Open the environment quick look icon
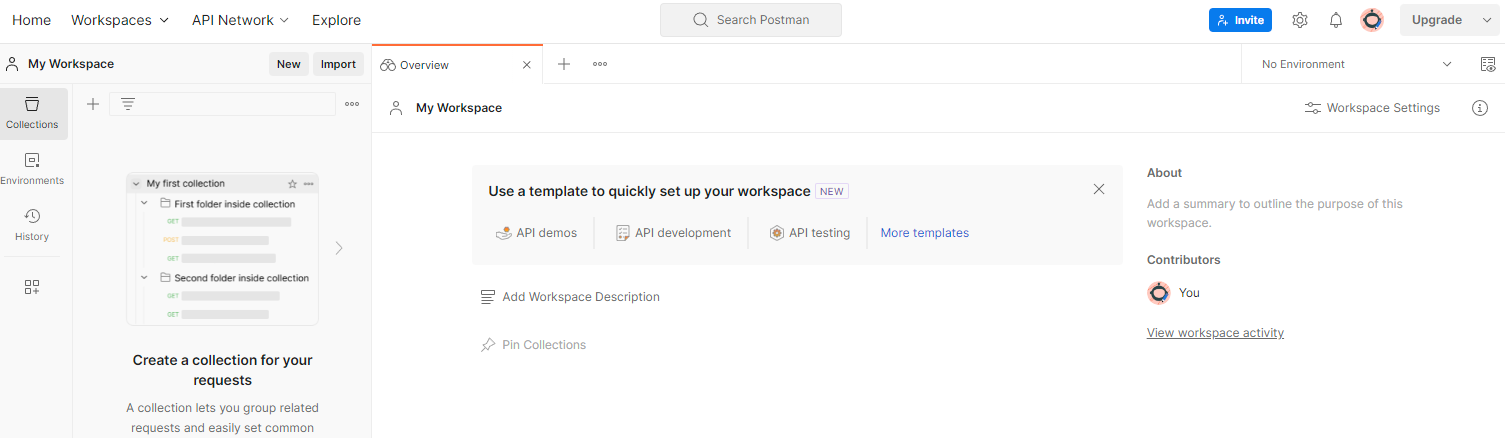The height and width of the screenshot is (438, 1505). [x=1487, y=64]
